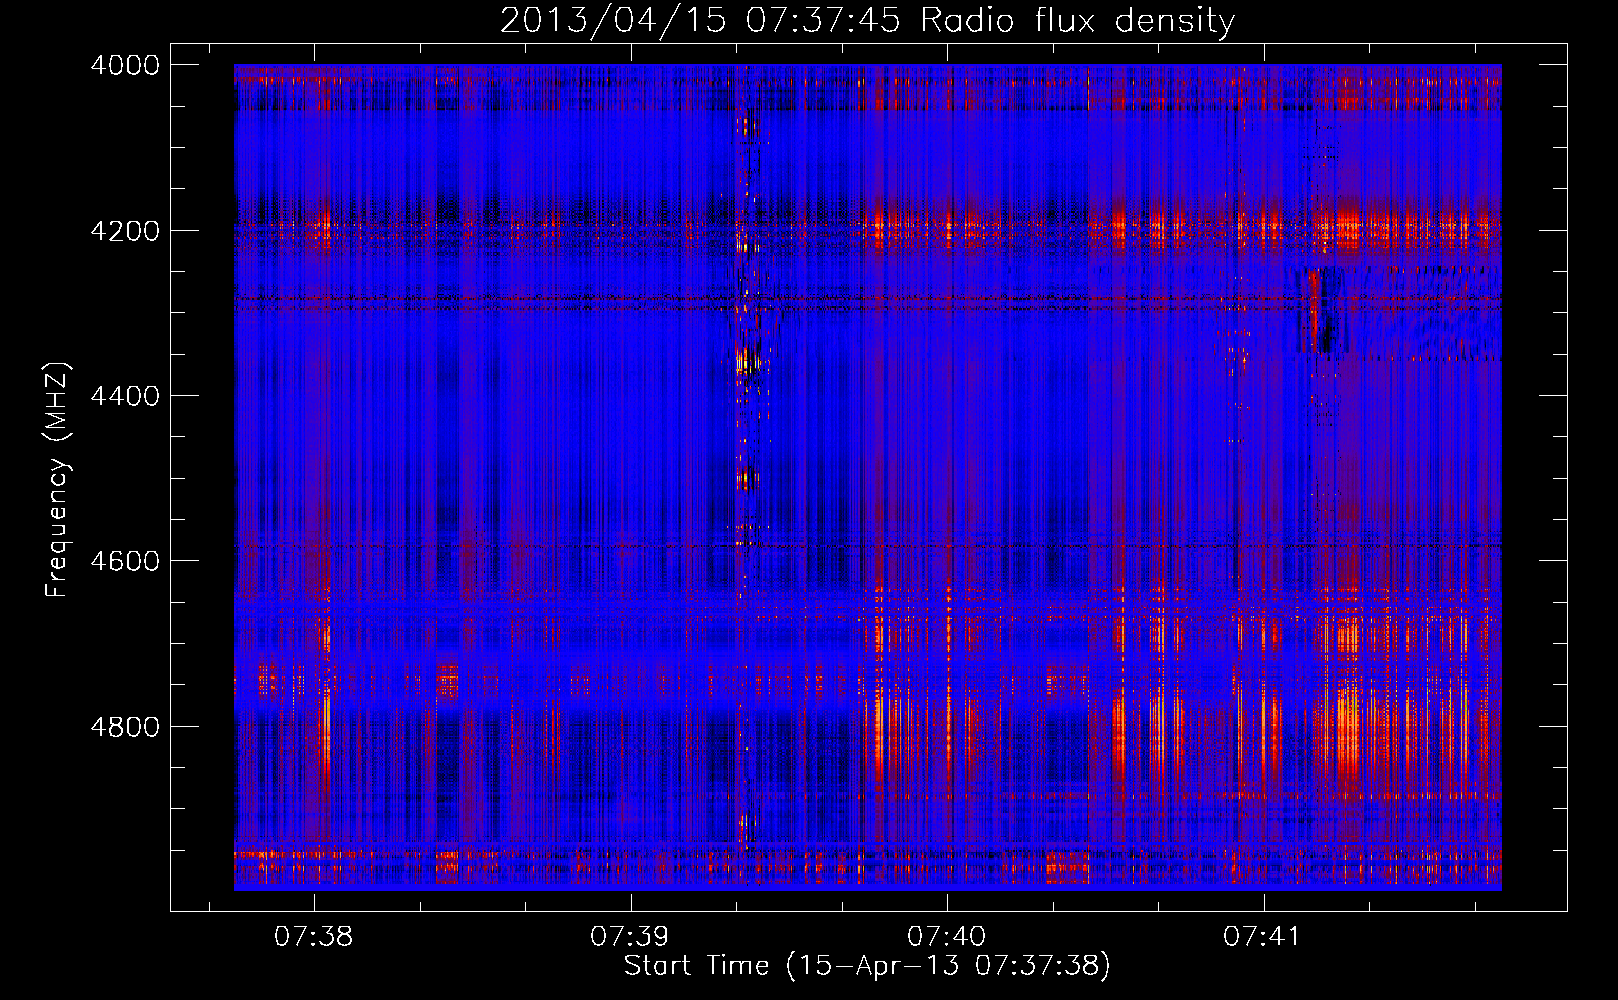Click the plot title 'Radio flux density'
This screenshot has width=1618, height=1000.
[x=1078, y=20]
